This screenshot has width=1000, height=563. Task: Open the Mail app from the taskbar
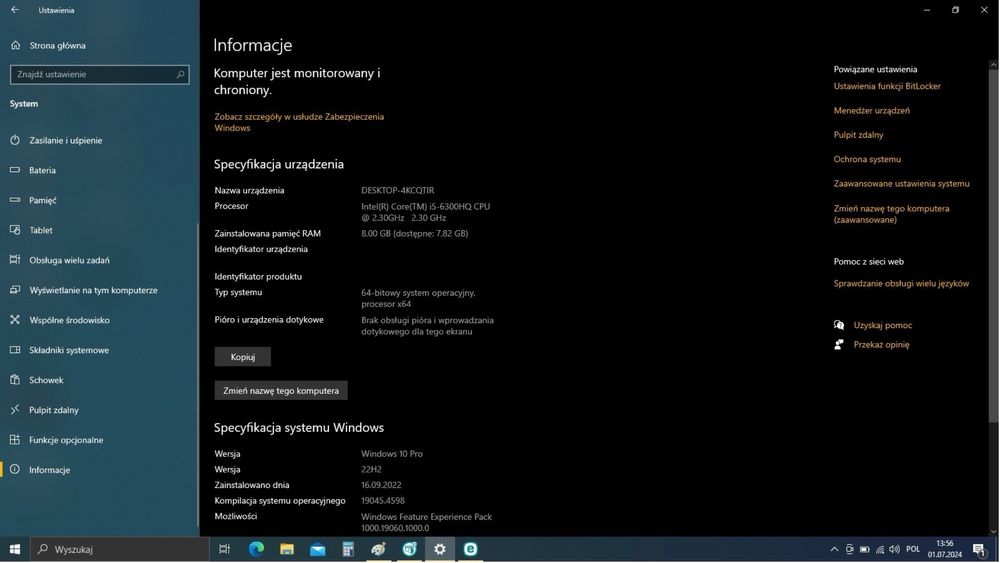[x=318, y=549]
